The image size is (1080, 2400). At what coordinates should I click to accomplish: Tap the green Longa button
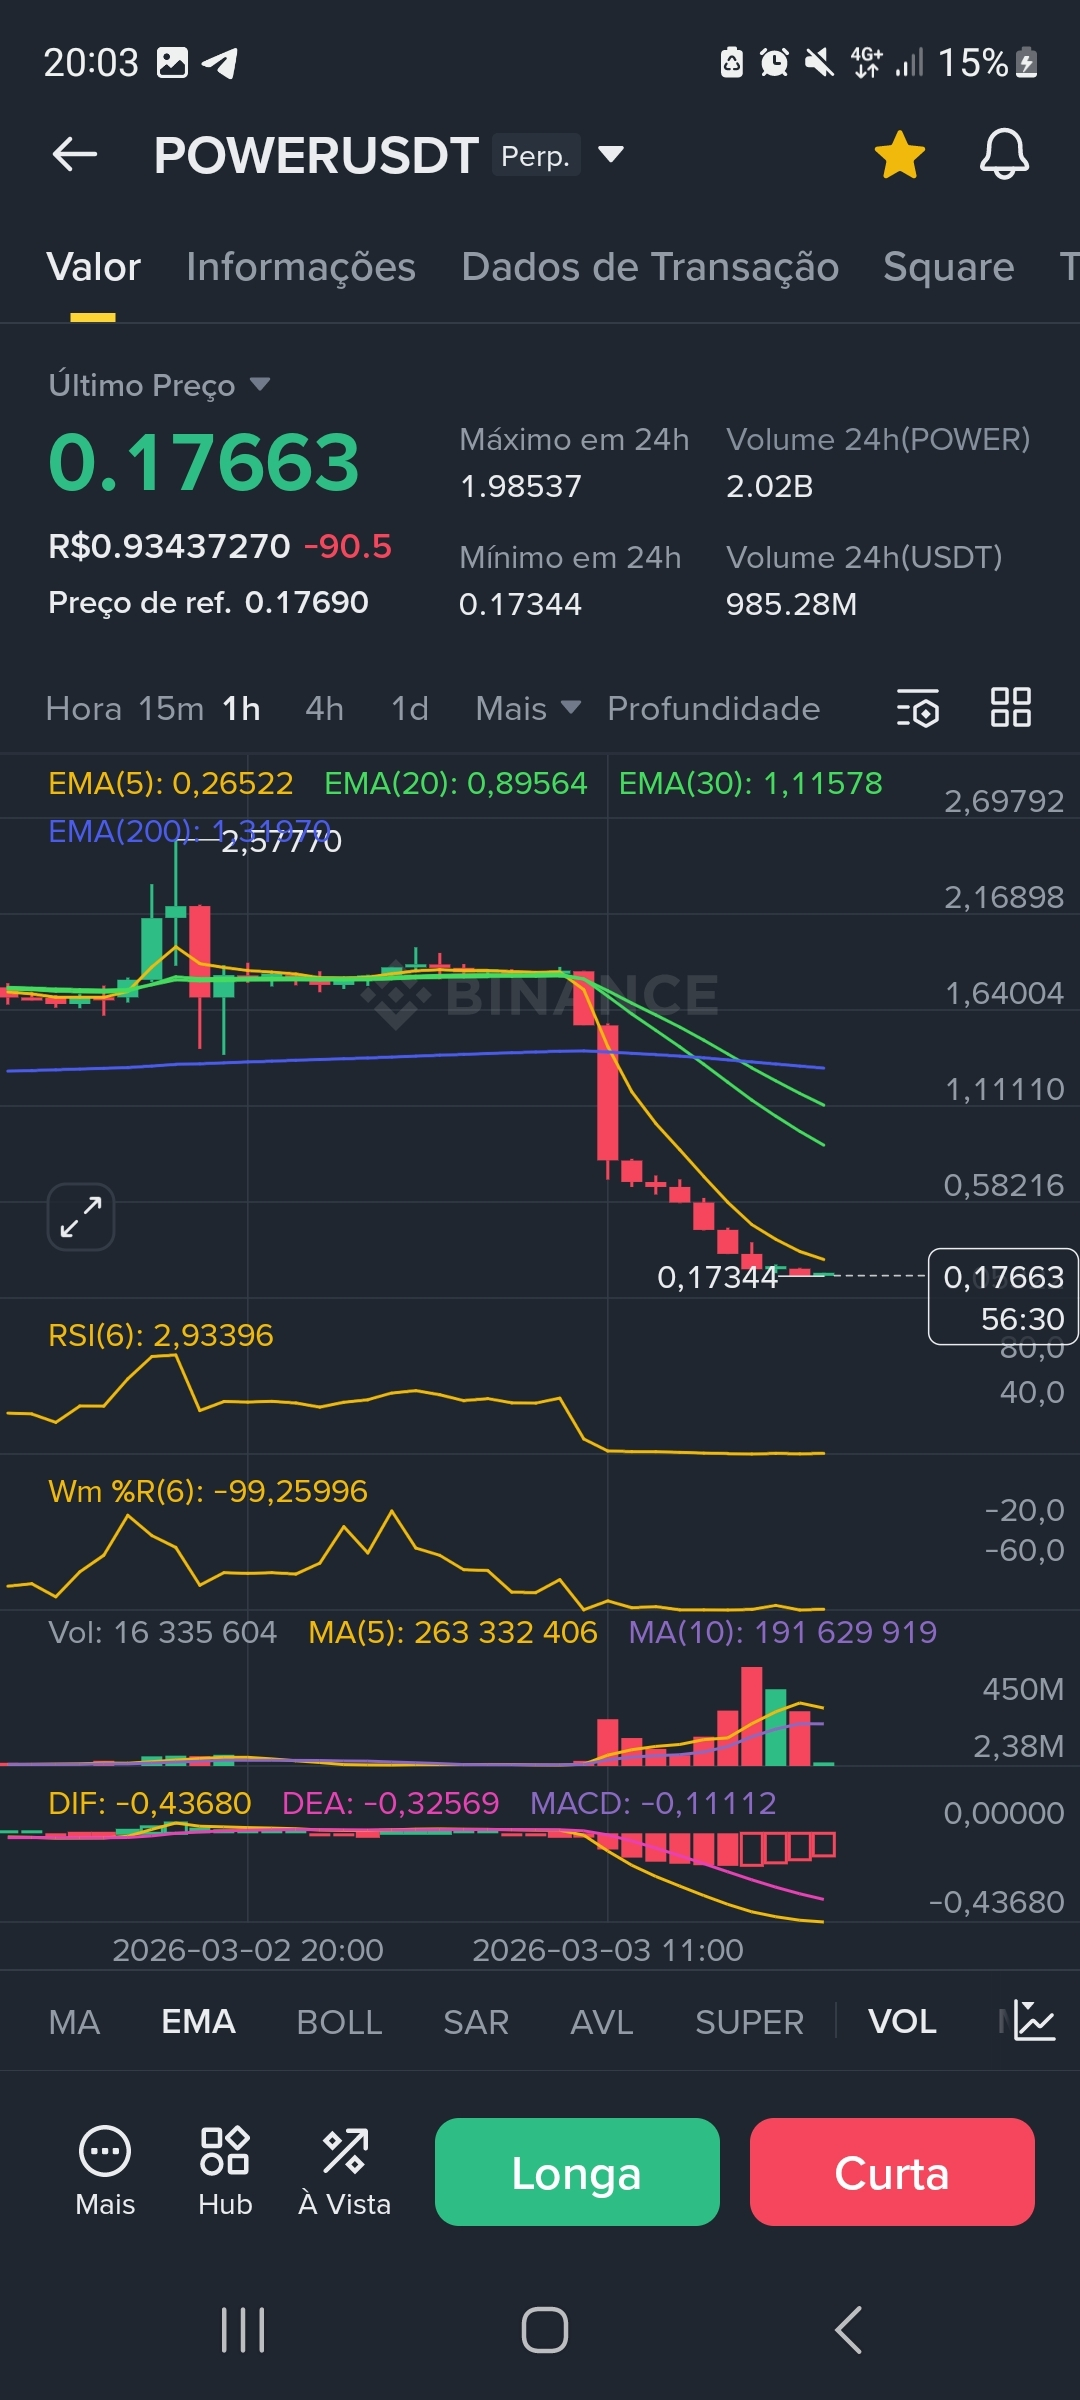[577, 2172]
